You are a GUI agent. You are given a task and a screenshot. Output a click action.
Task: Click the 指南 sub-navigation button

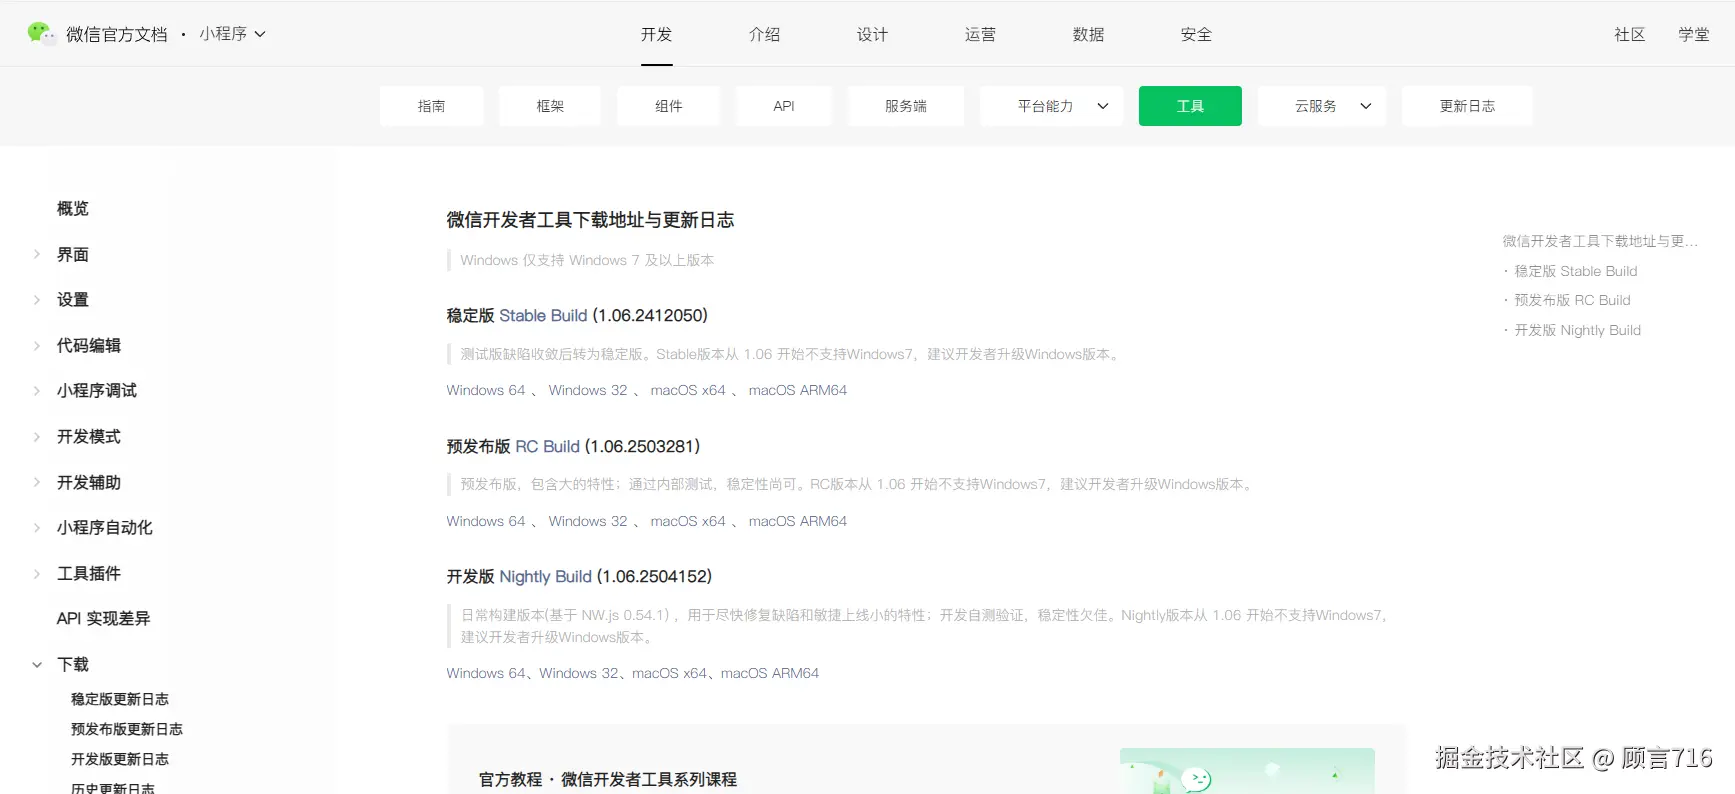click(431, 106)
